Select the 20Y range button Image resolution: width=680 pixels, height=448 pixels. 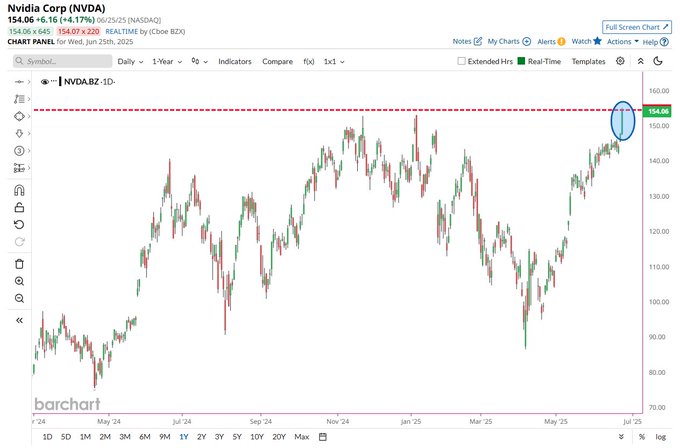(x=279, y=437)
